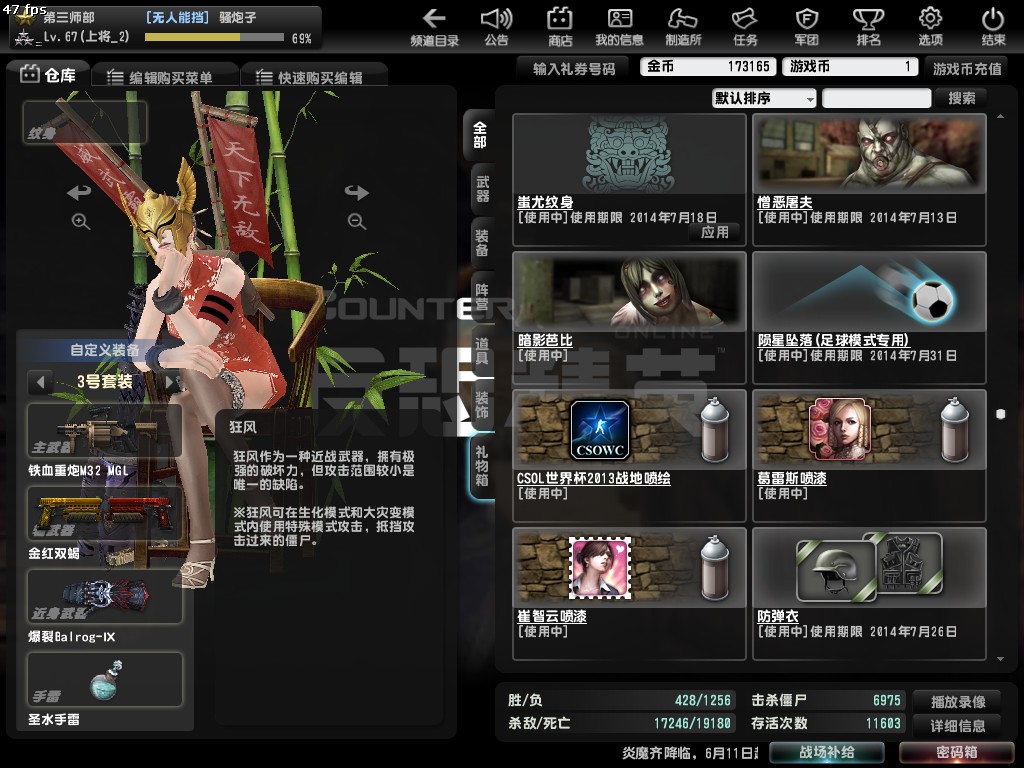This screenshot has width=1024, height=768.
Task: Open the 制造所 crafting icon
Action: pyautogui.click(x=683, y=27)
